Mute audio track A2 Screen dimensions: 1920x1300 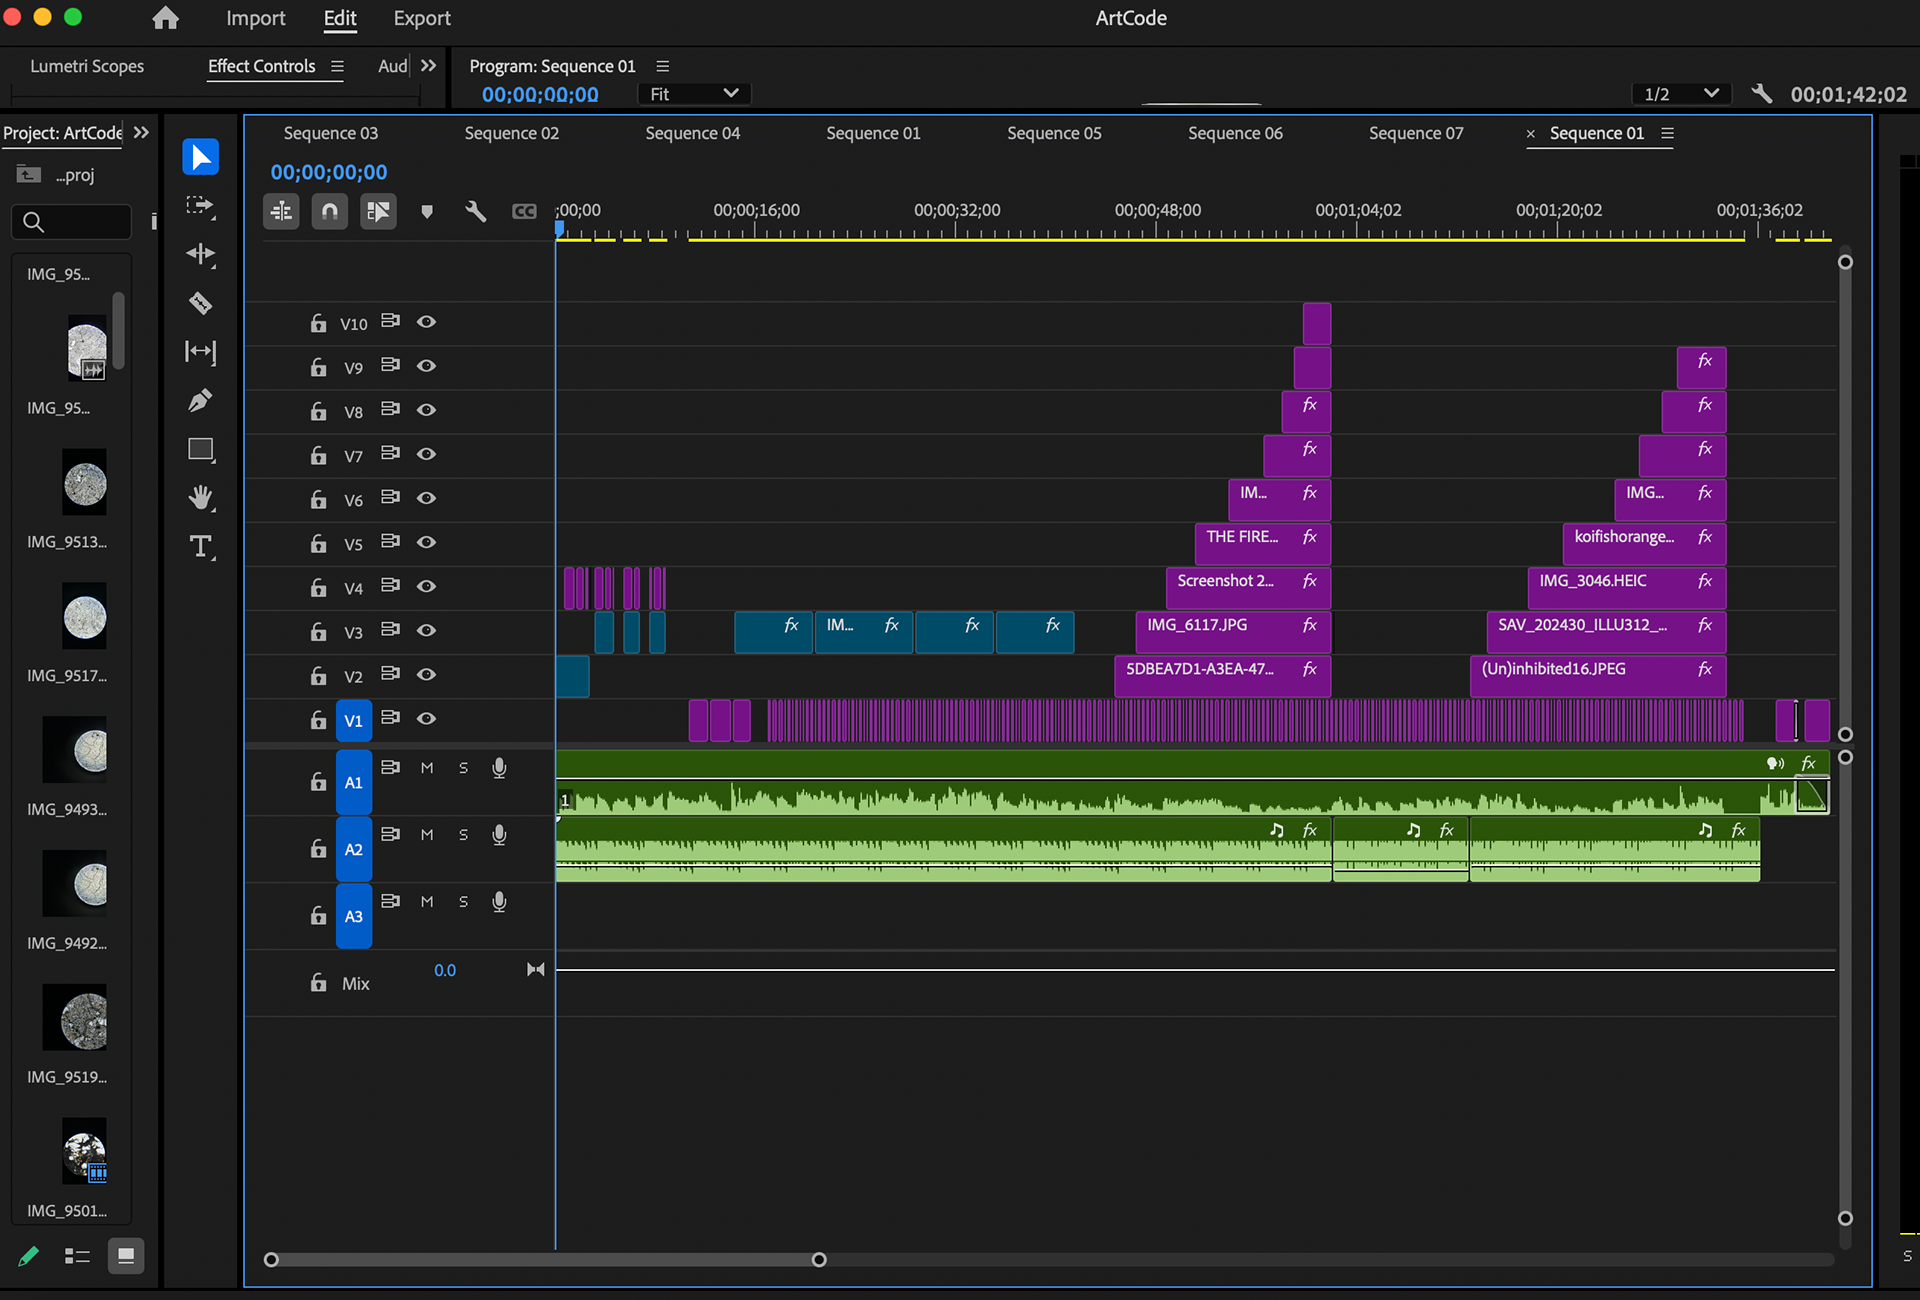point(427,834)
